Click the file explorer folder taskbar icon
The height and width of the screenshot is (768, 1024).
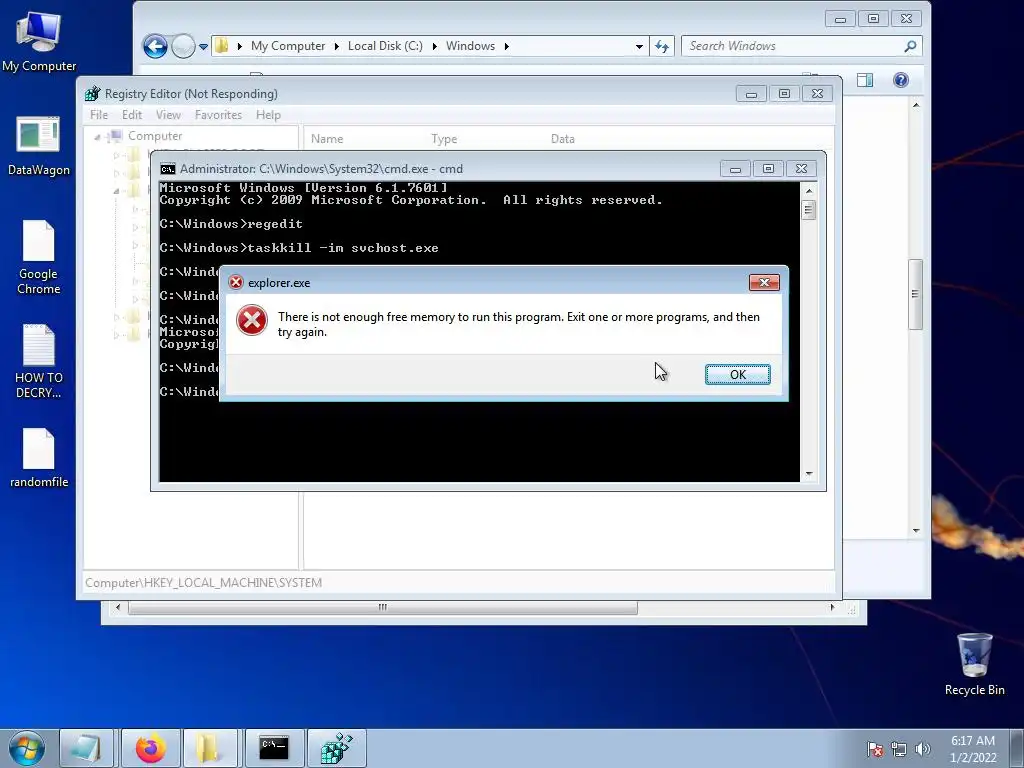tap(208, 748)
